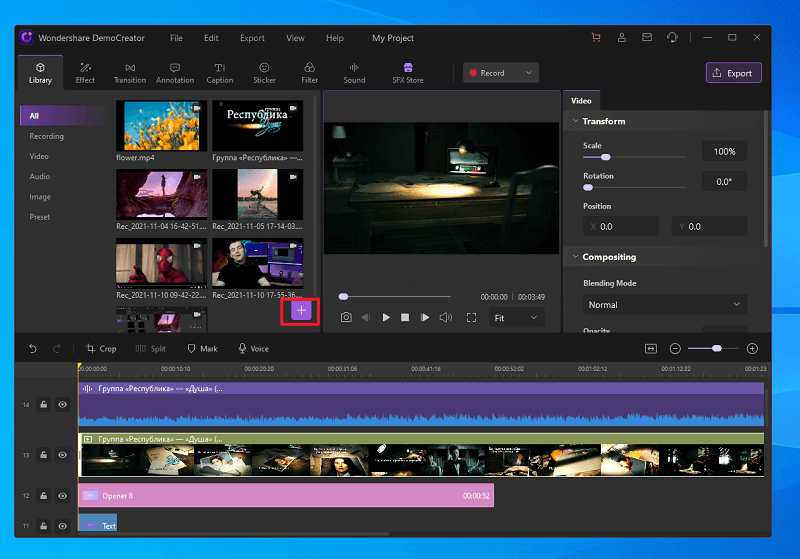Open the Export menu in menu bar
The width and height of the screenshot is (800, 559).
click(252, 38)
